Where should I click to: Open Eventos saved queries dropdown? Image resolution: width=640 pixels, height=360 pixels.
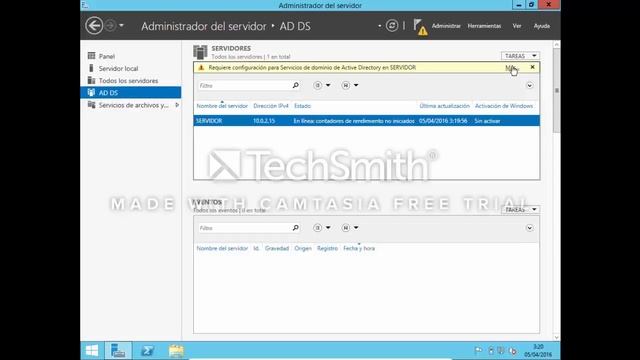[350, 228]
